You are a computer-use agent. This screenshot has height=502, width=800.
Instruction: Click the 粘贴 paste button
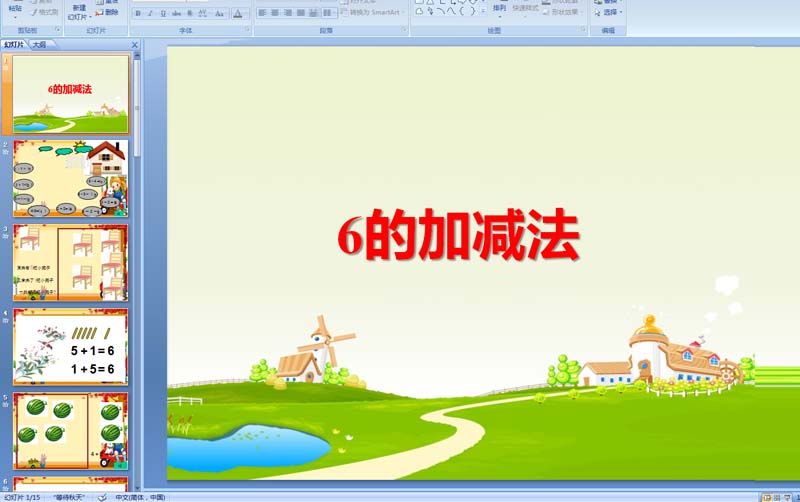tap(15, 9)
